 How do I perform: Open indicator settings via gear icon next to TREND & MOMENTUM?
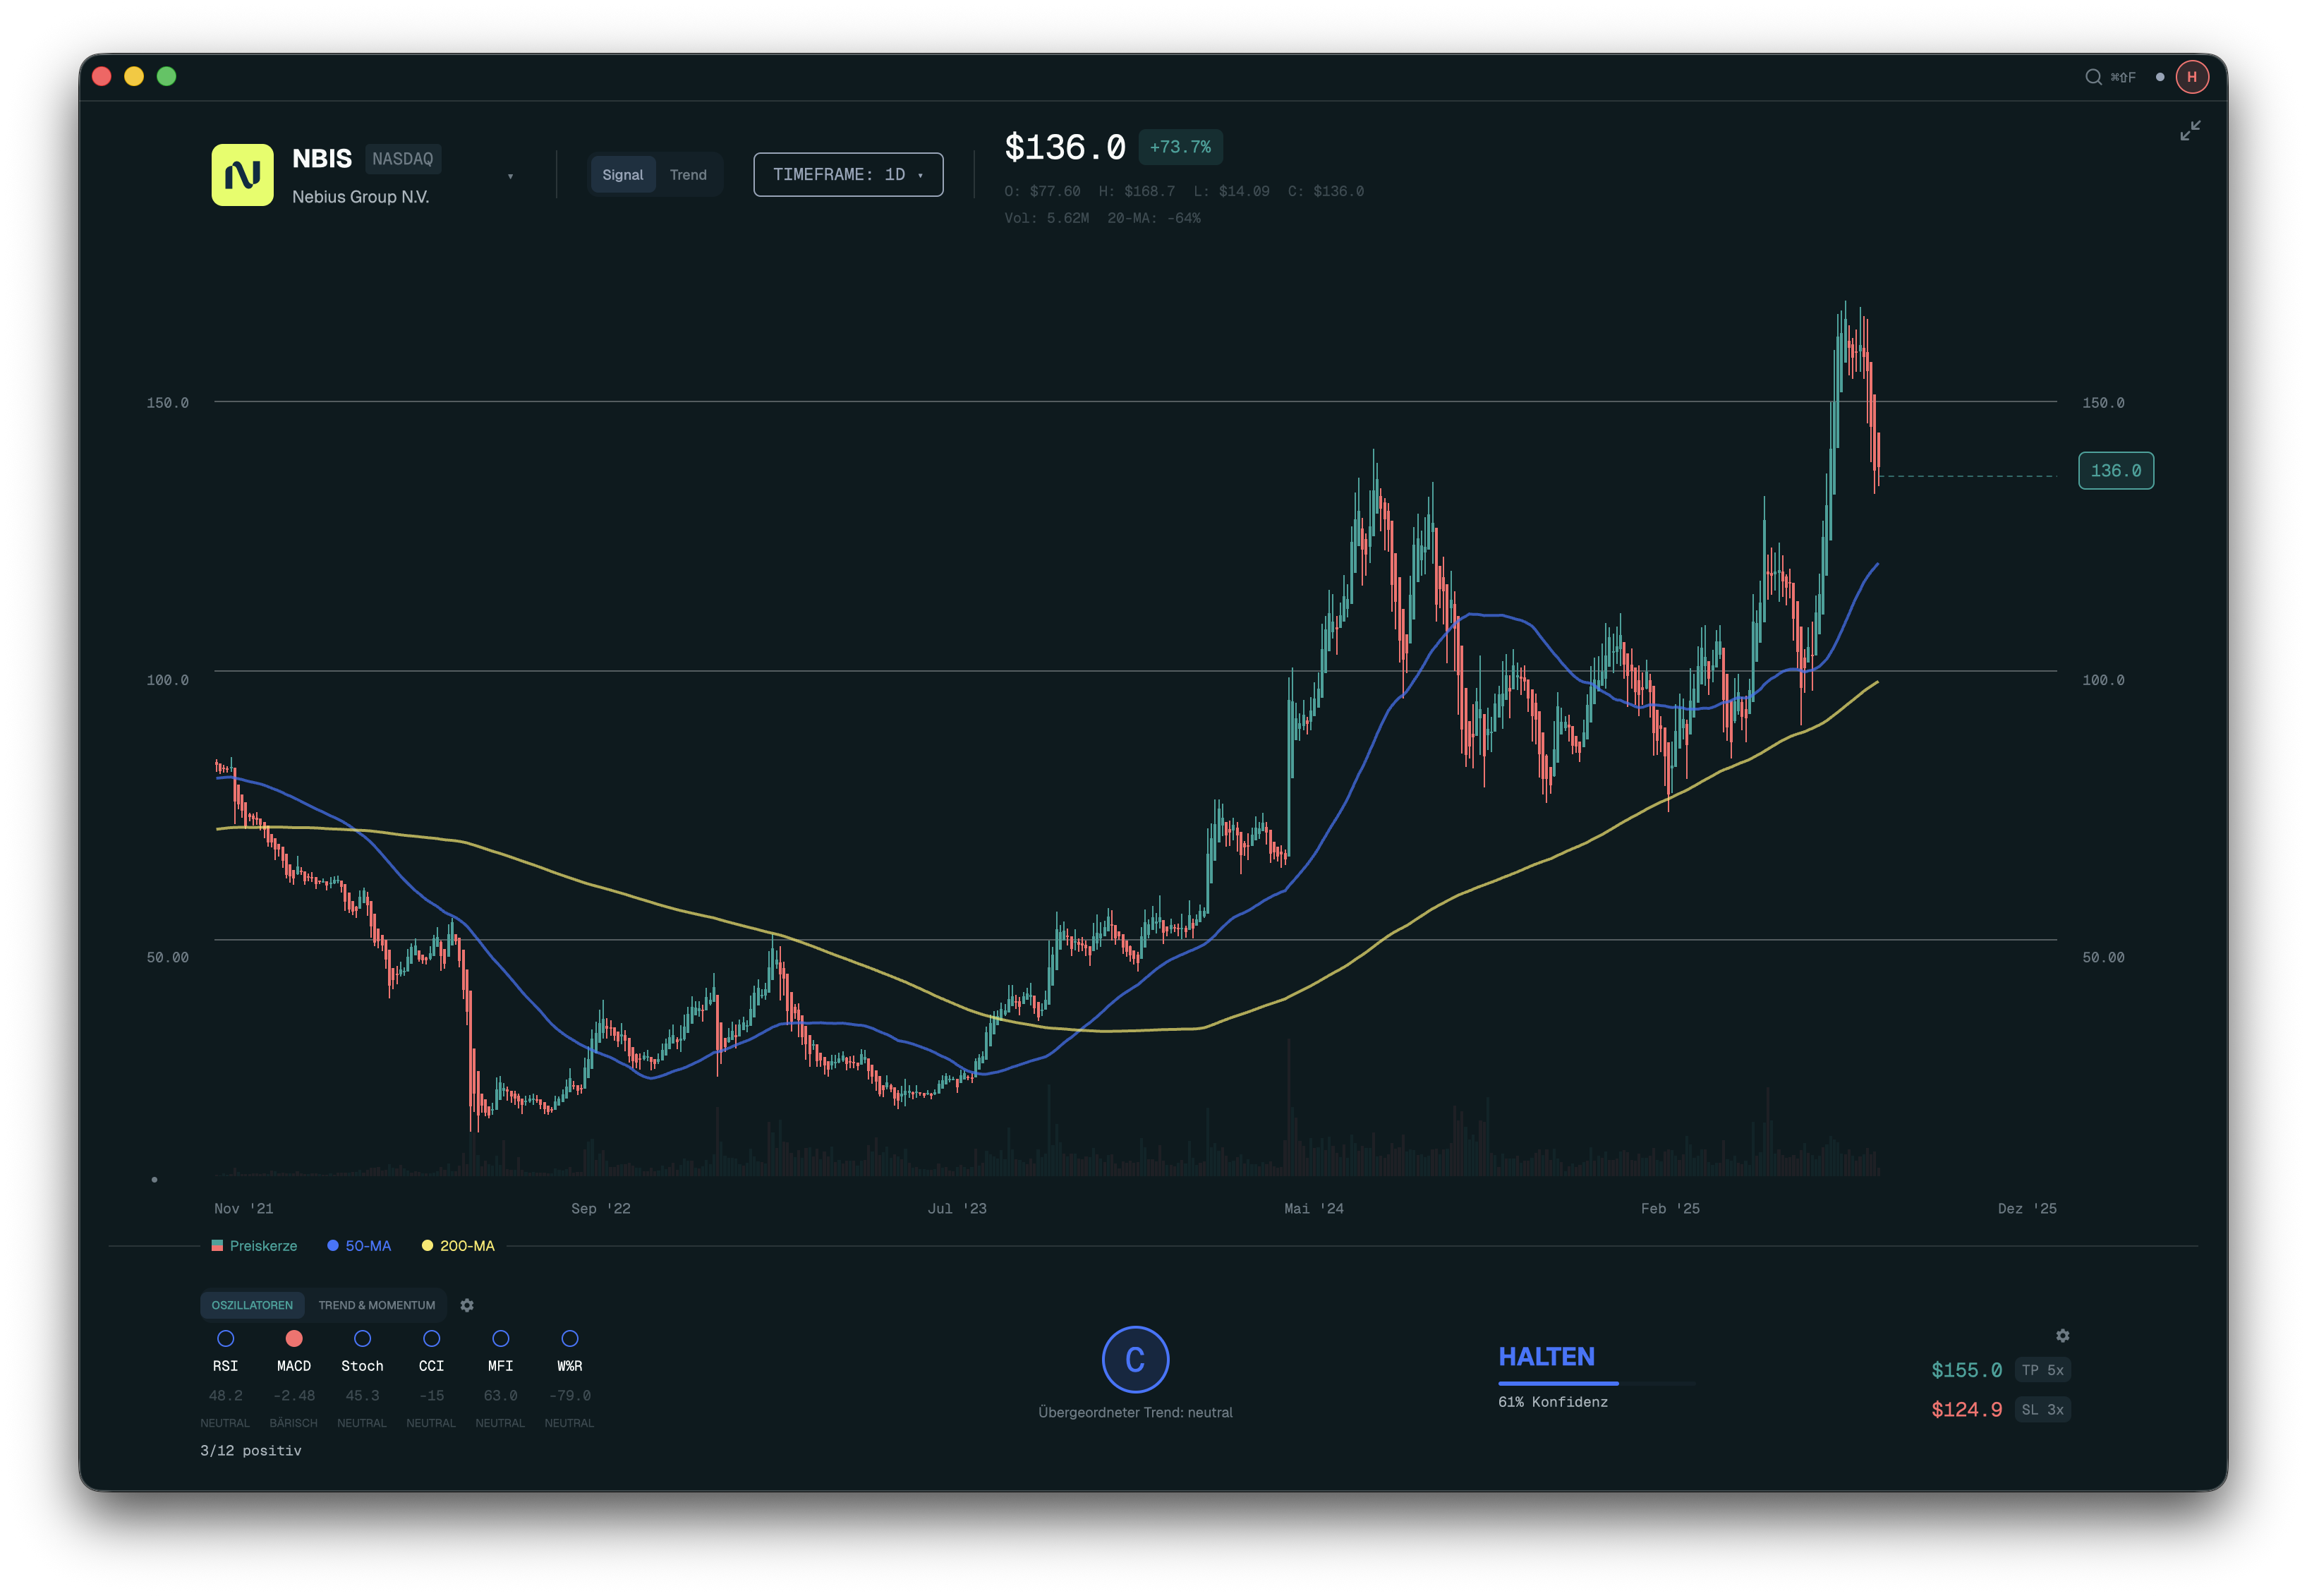click(467, 1305)
